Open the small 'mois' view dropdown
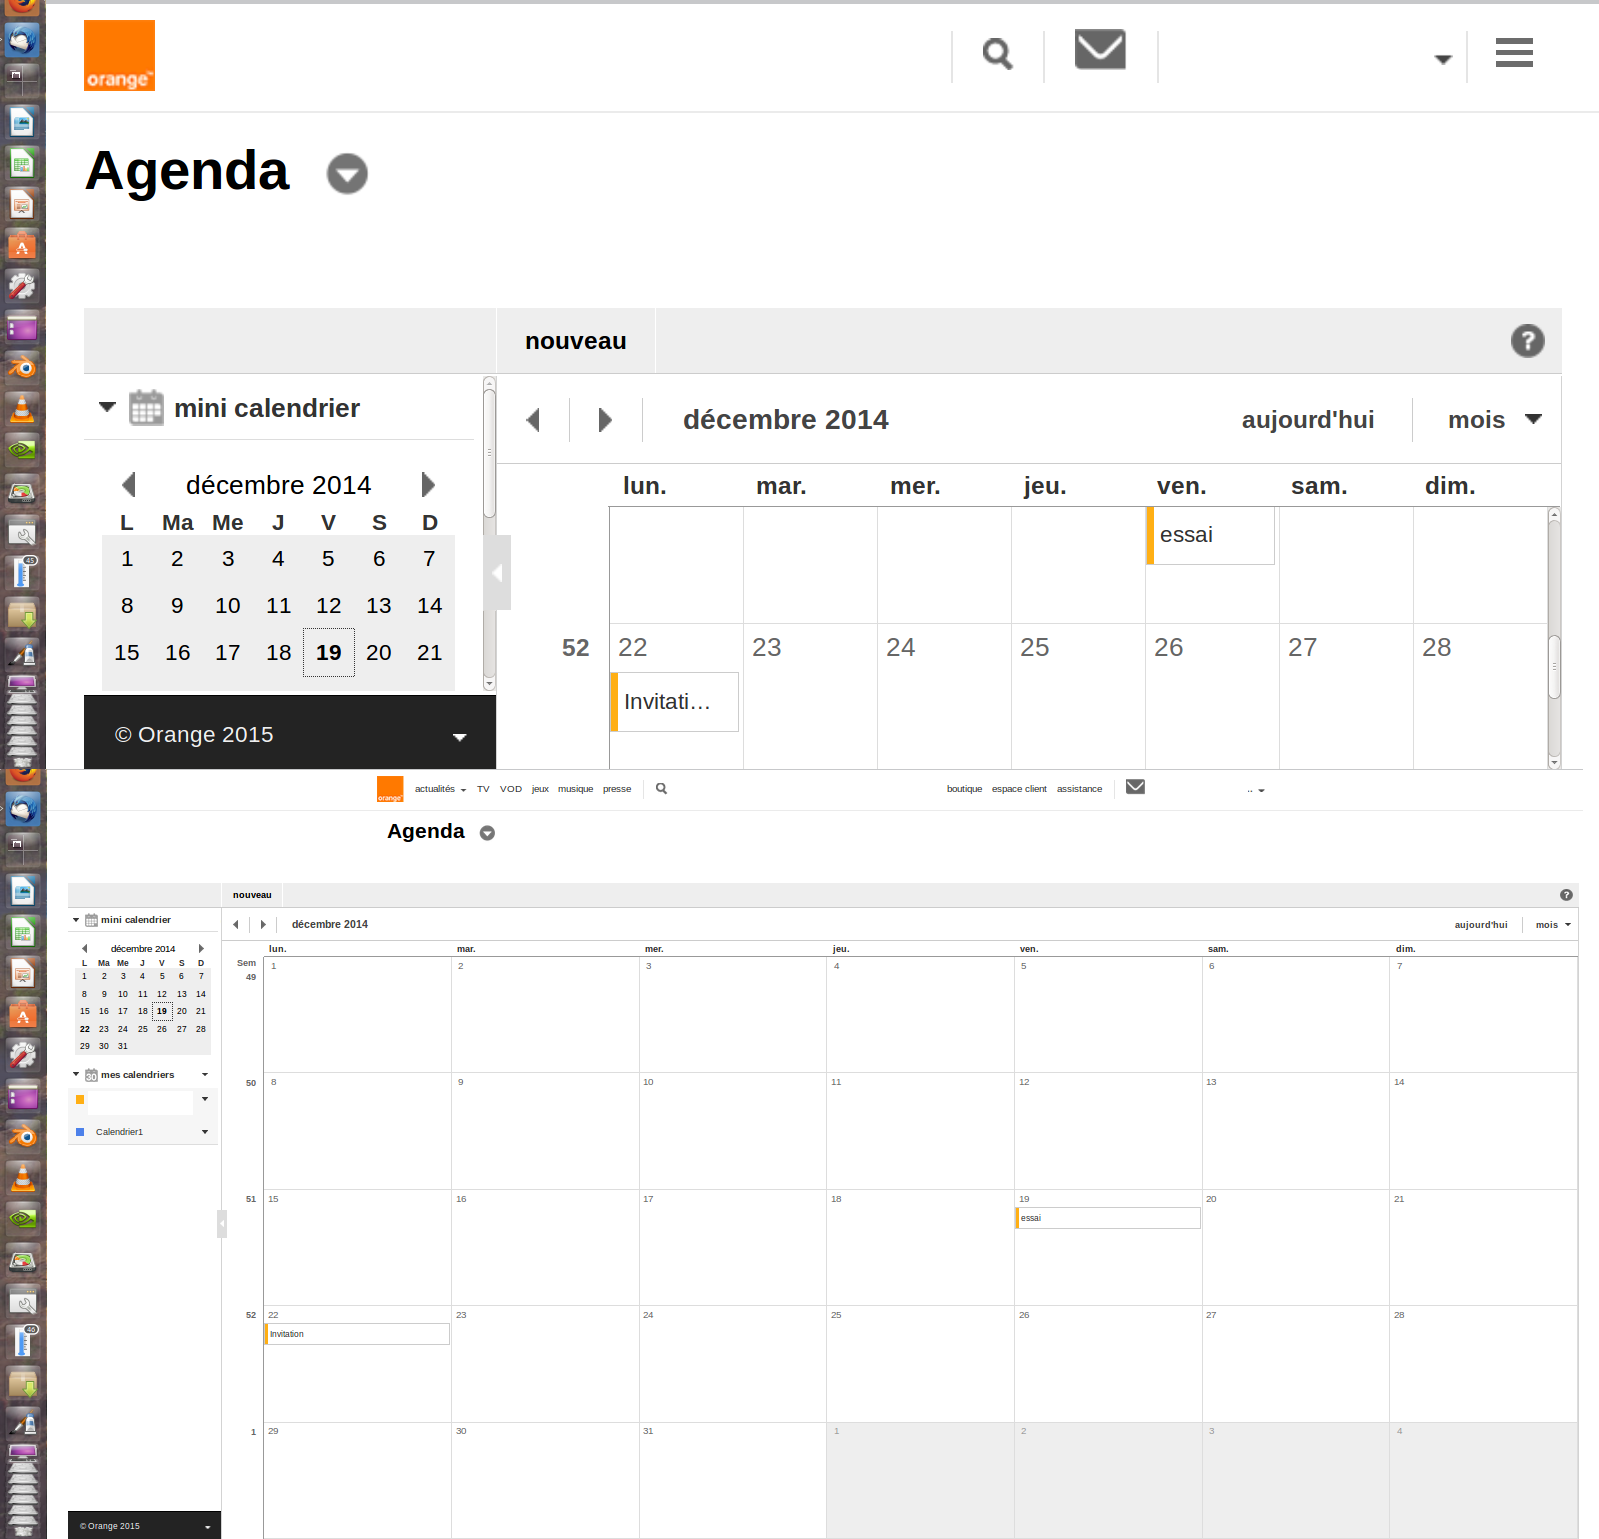The width and height of the screenshot is (1599, 1539). [1568, 925]
